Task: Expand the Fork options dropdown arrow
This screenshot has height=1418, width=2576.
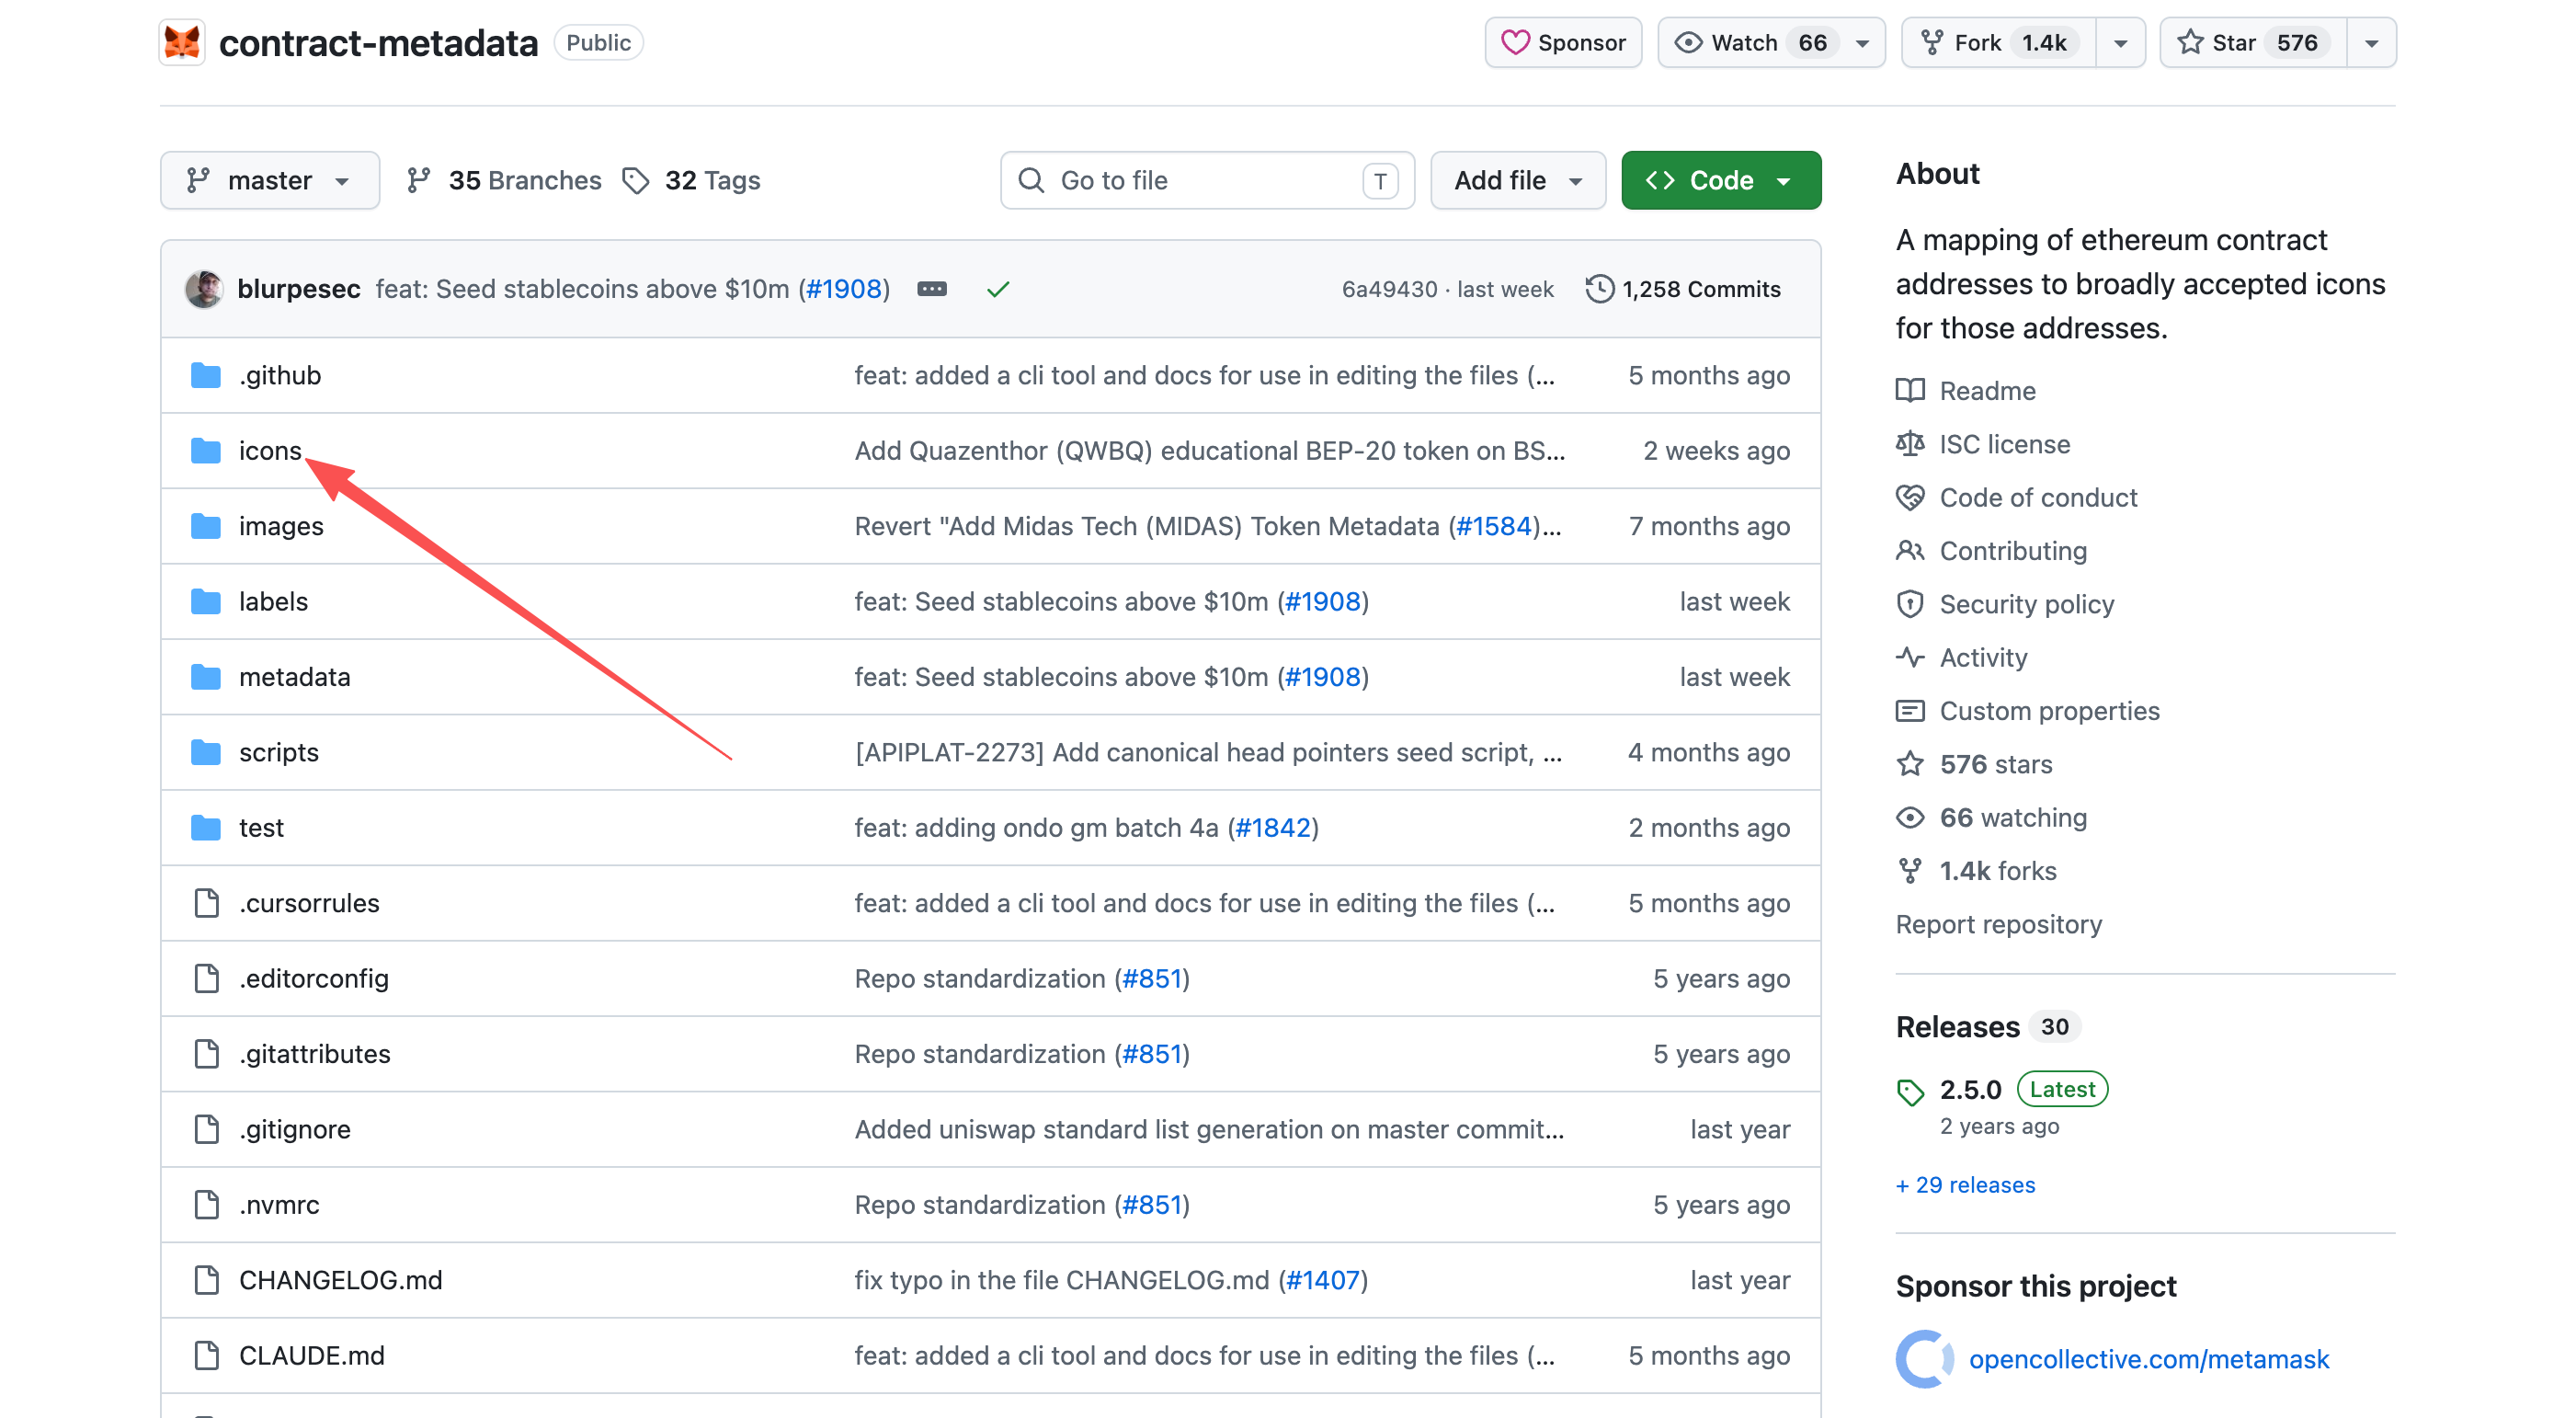Action: pos(2121,43)
